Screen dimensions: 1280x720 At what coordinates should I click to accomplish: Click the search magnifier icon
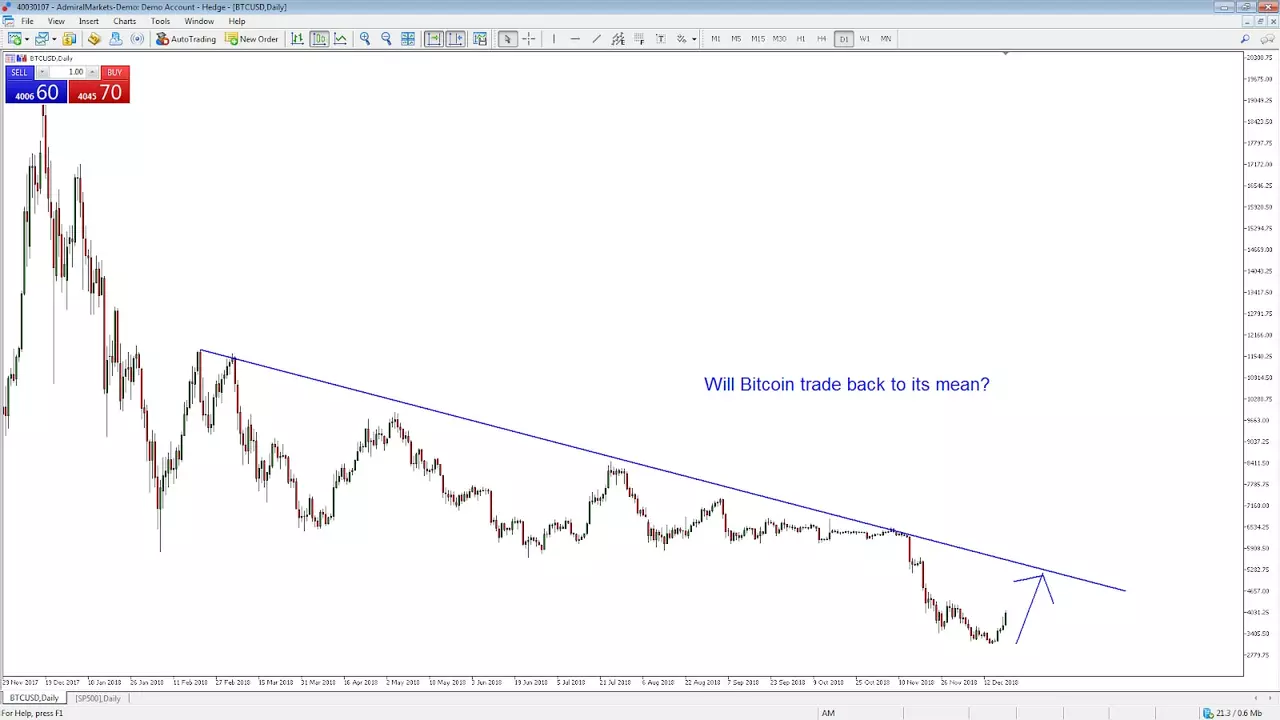tap(1245, 39)
